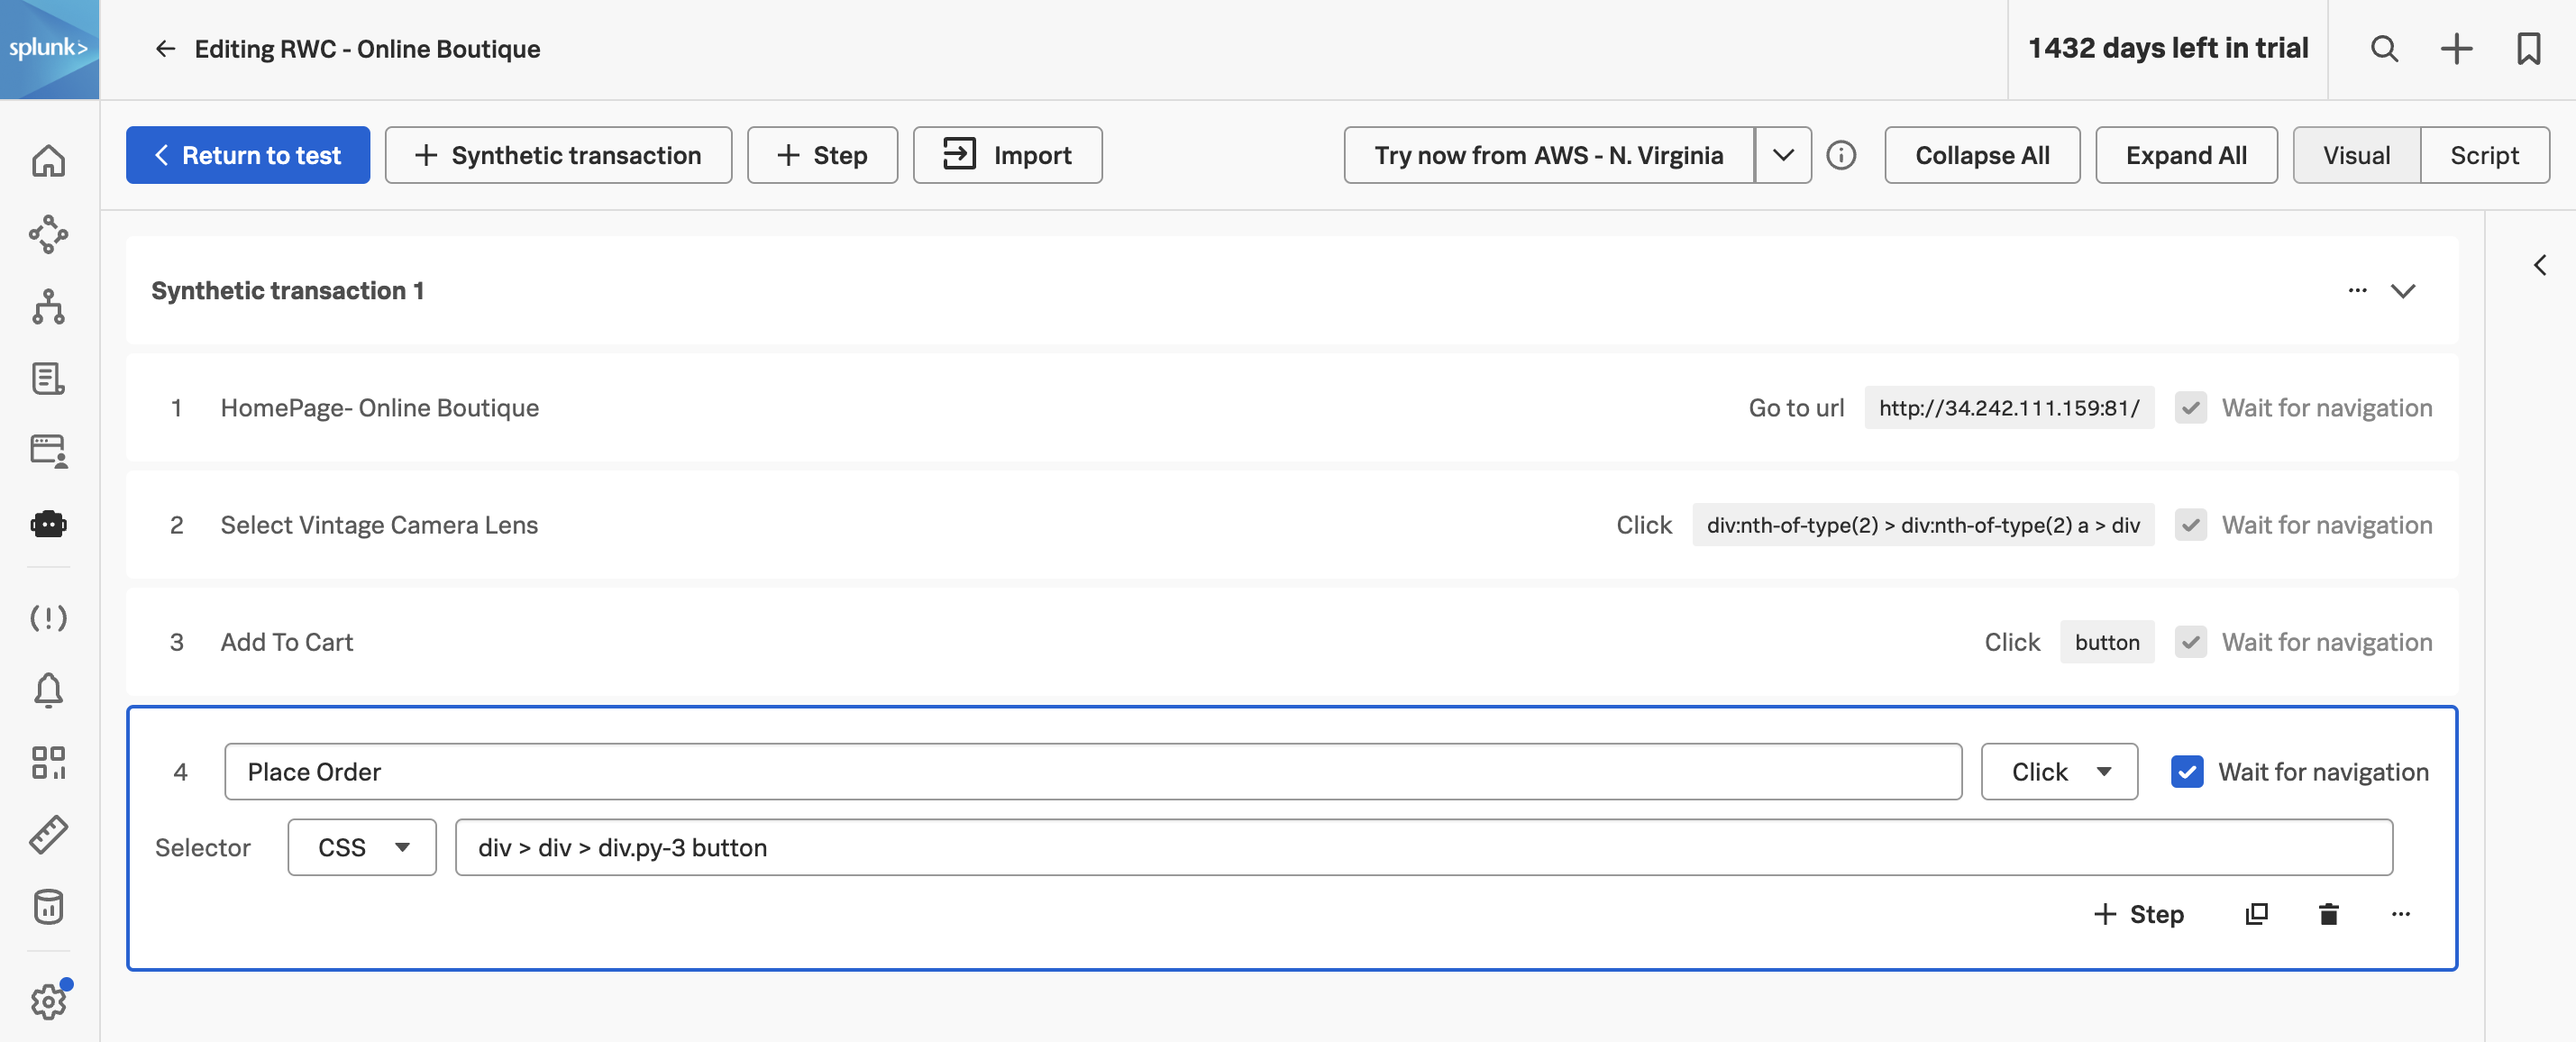This screenshot has width=2576, height=1042.
Task: Toggle Wait for navigation on Add To Cart
Action: (x=2190, y=642)
